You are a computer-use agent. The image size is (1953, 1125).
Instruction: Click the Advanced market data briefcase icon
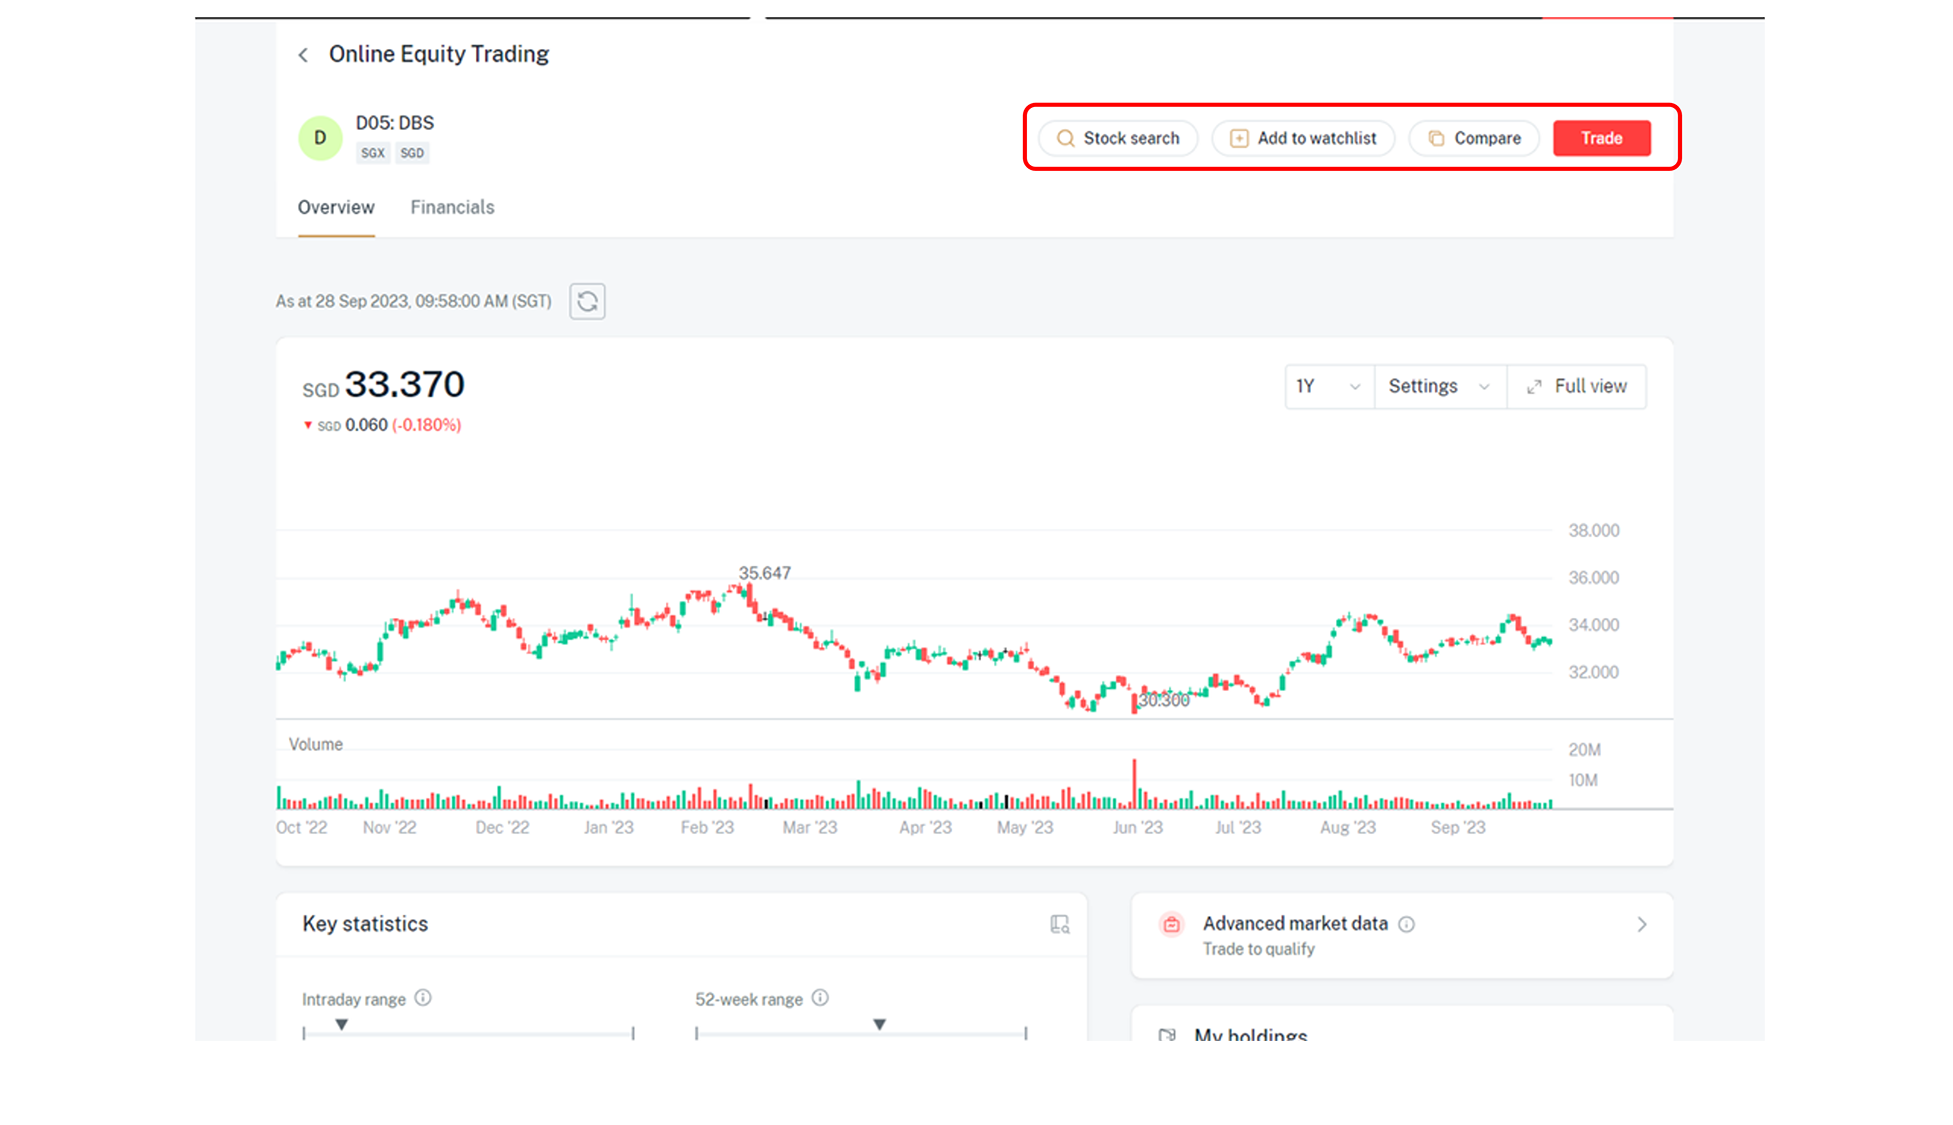click(x=1171, y=924)
